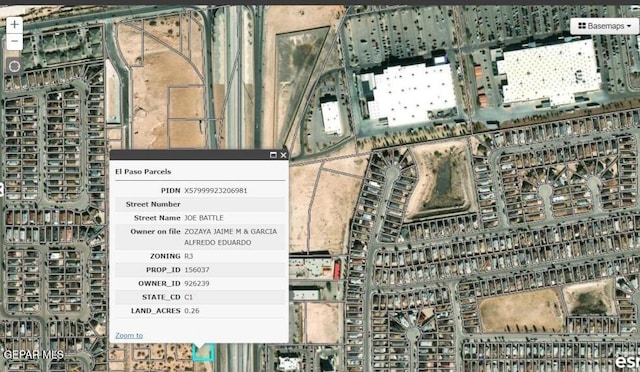Viewport: 640px width, 372px height.
Task: Zoom out with the minus button
Action: point(15,42)
